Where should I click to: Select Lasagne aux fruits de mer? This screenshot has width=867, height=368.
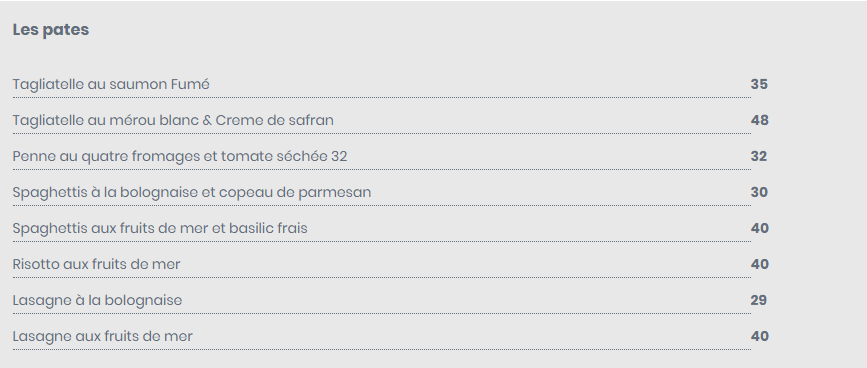click(x=103, y=336)
